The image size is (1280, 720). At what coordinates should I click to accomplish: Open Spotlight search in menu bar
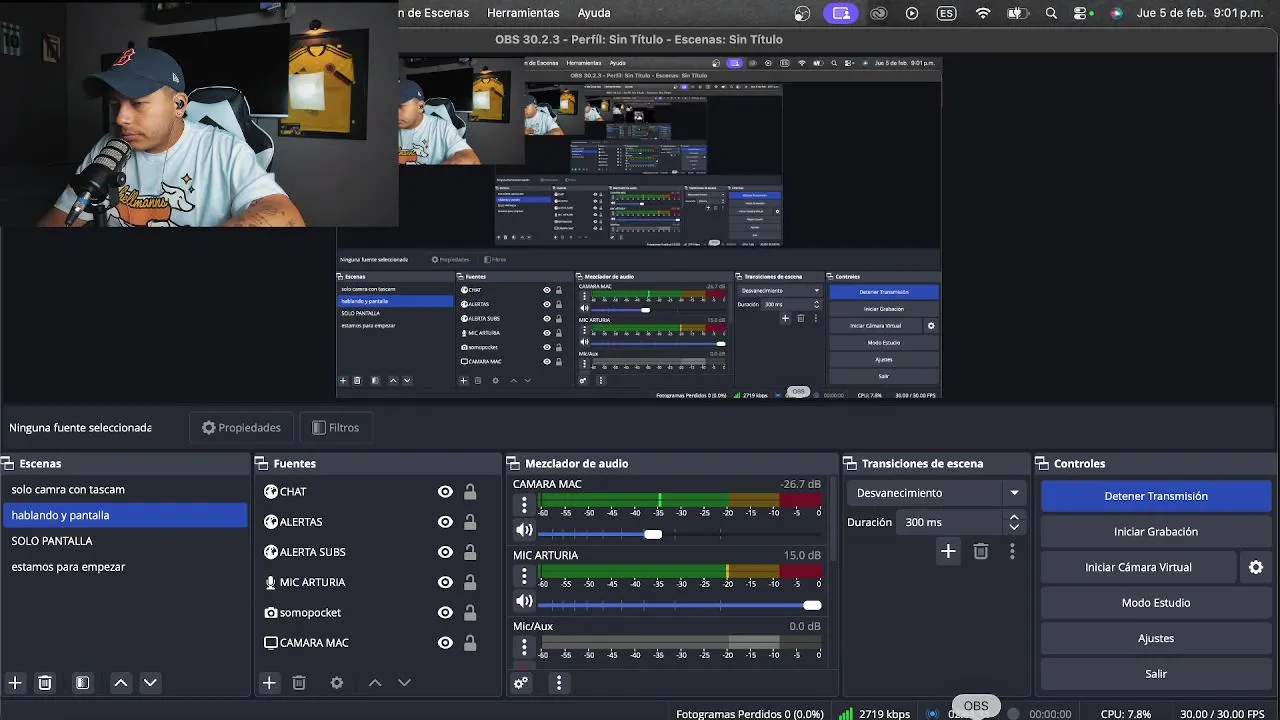(x=1051, y=13)
